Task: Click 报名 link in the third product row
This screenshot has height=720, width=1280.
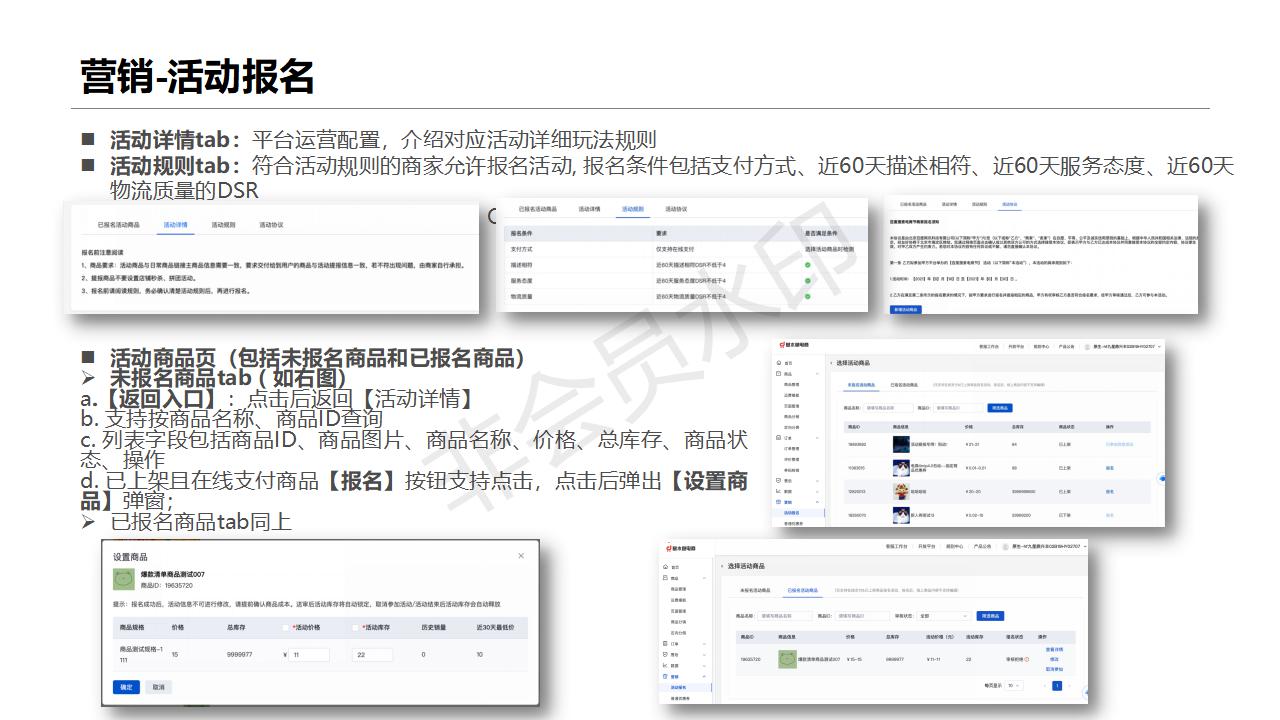Action: [1109, 491]
